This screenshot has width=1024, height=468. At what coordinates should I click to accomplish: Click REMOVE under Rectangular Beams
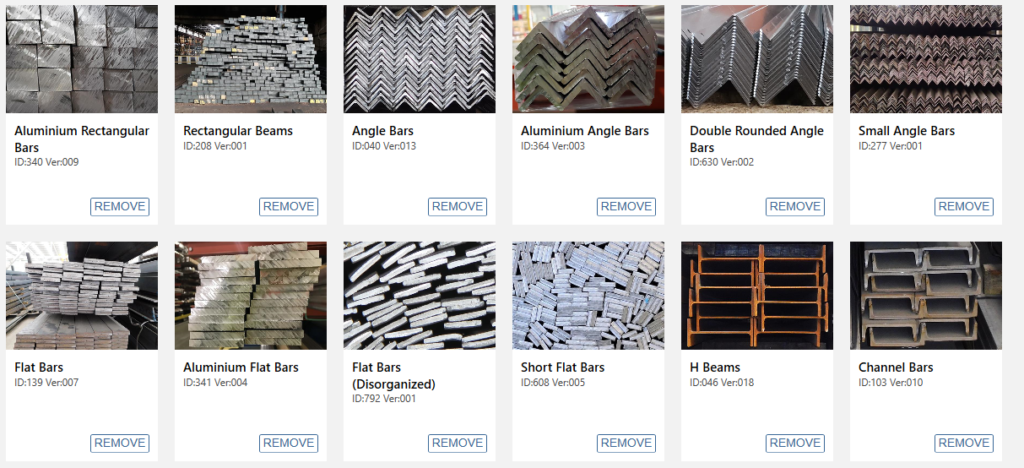pos(289,207)
